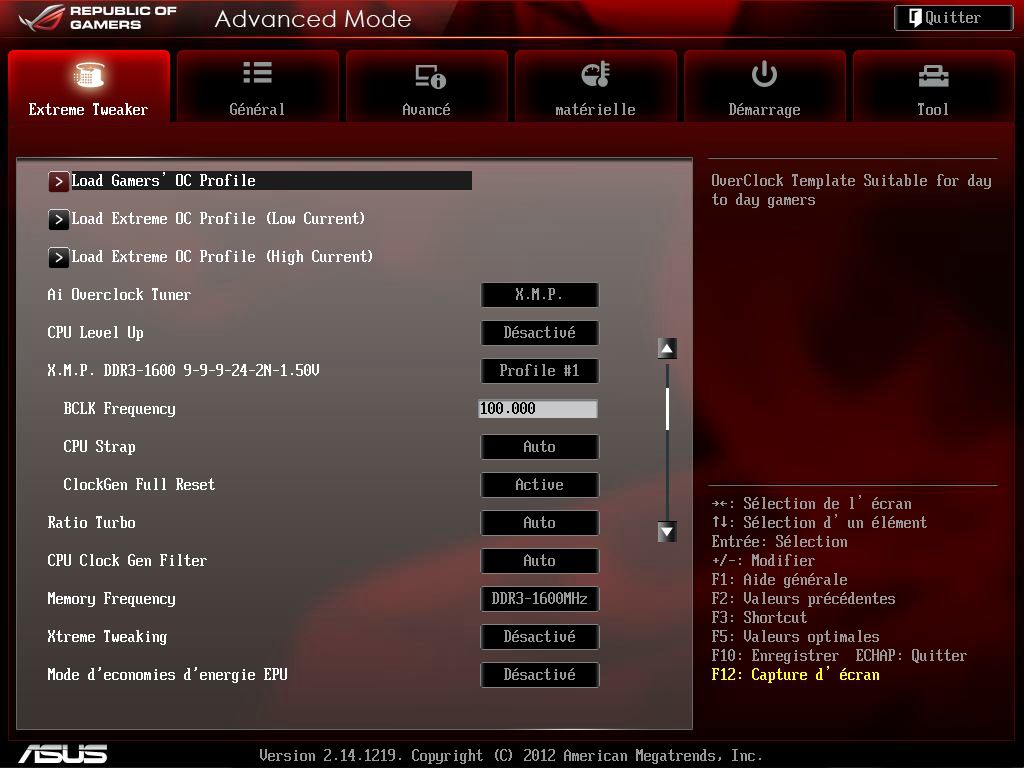Open the CPU Strap Auto dropdown
Viewport: 1024px width, 768px height.
[x=539, y=447]
